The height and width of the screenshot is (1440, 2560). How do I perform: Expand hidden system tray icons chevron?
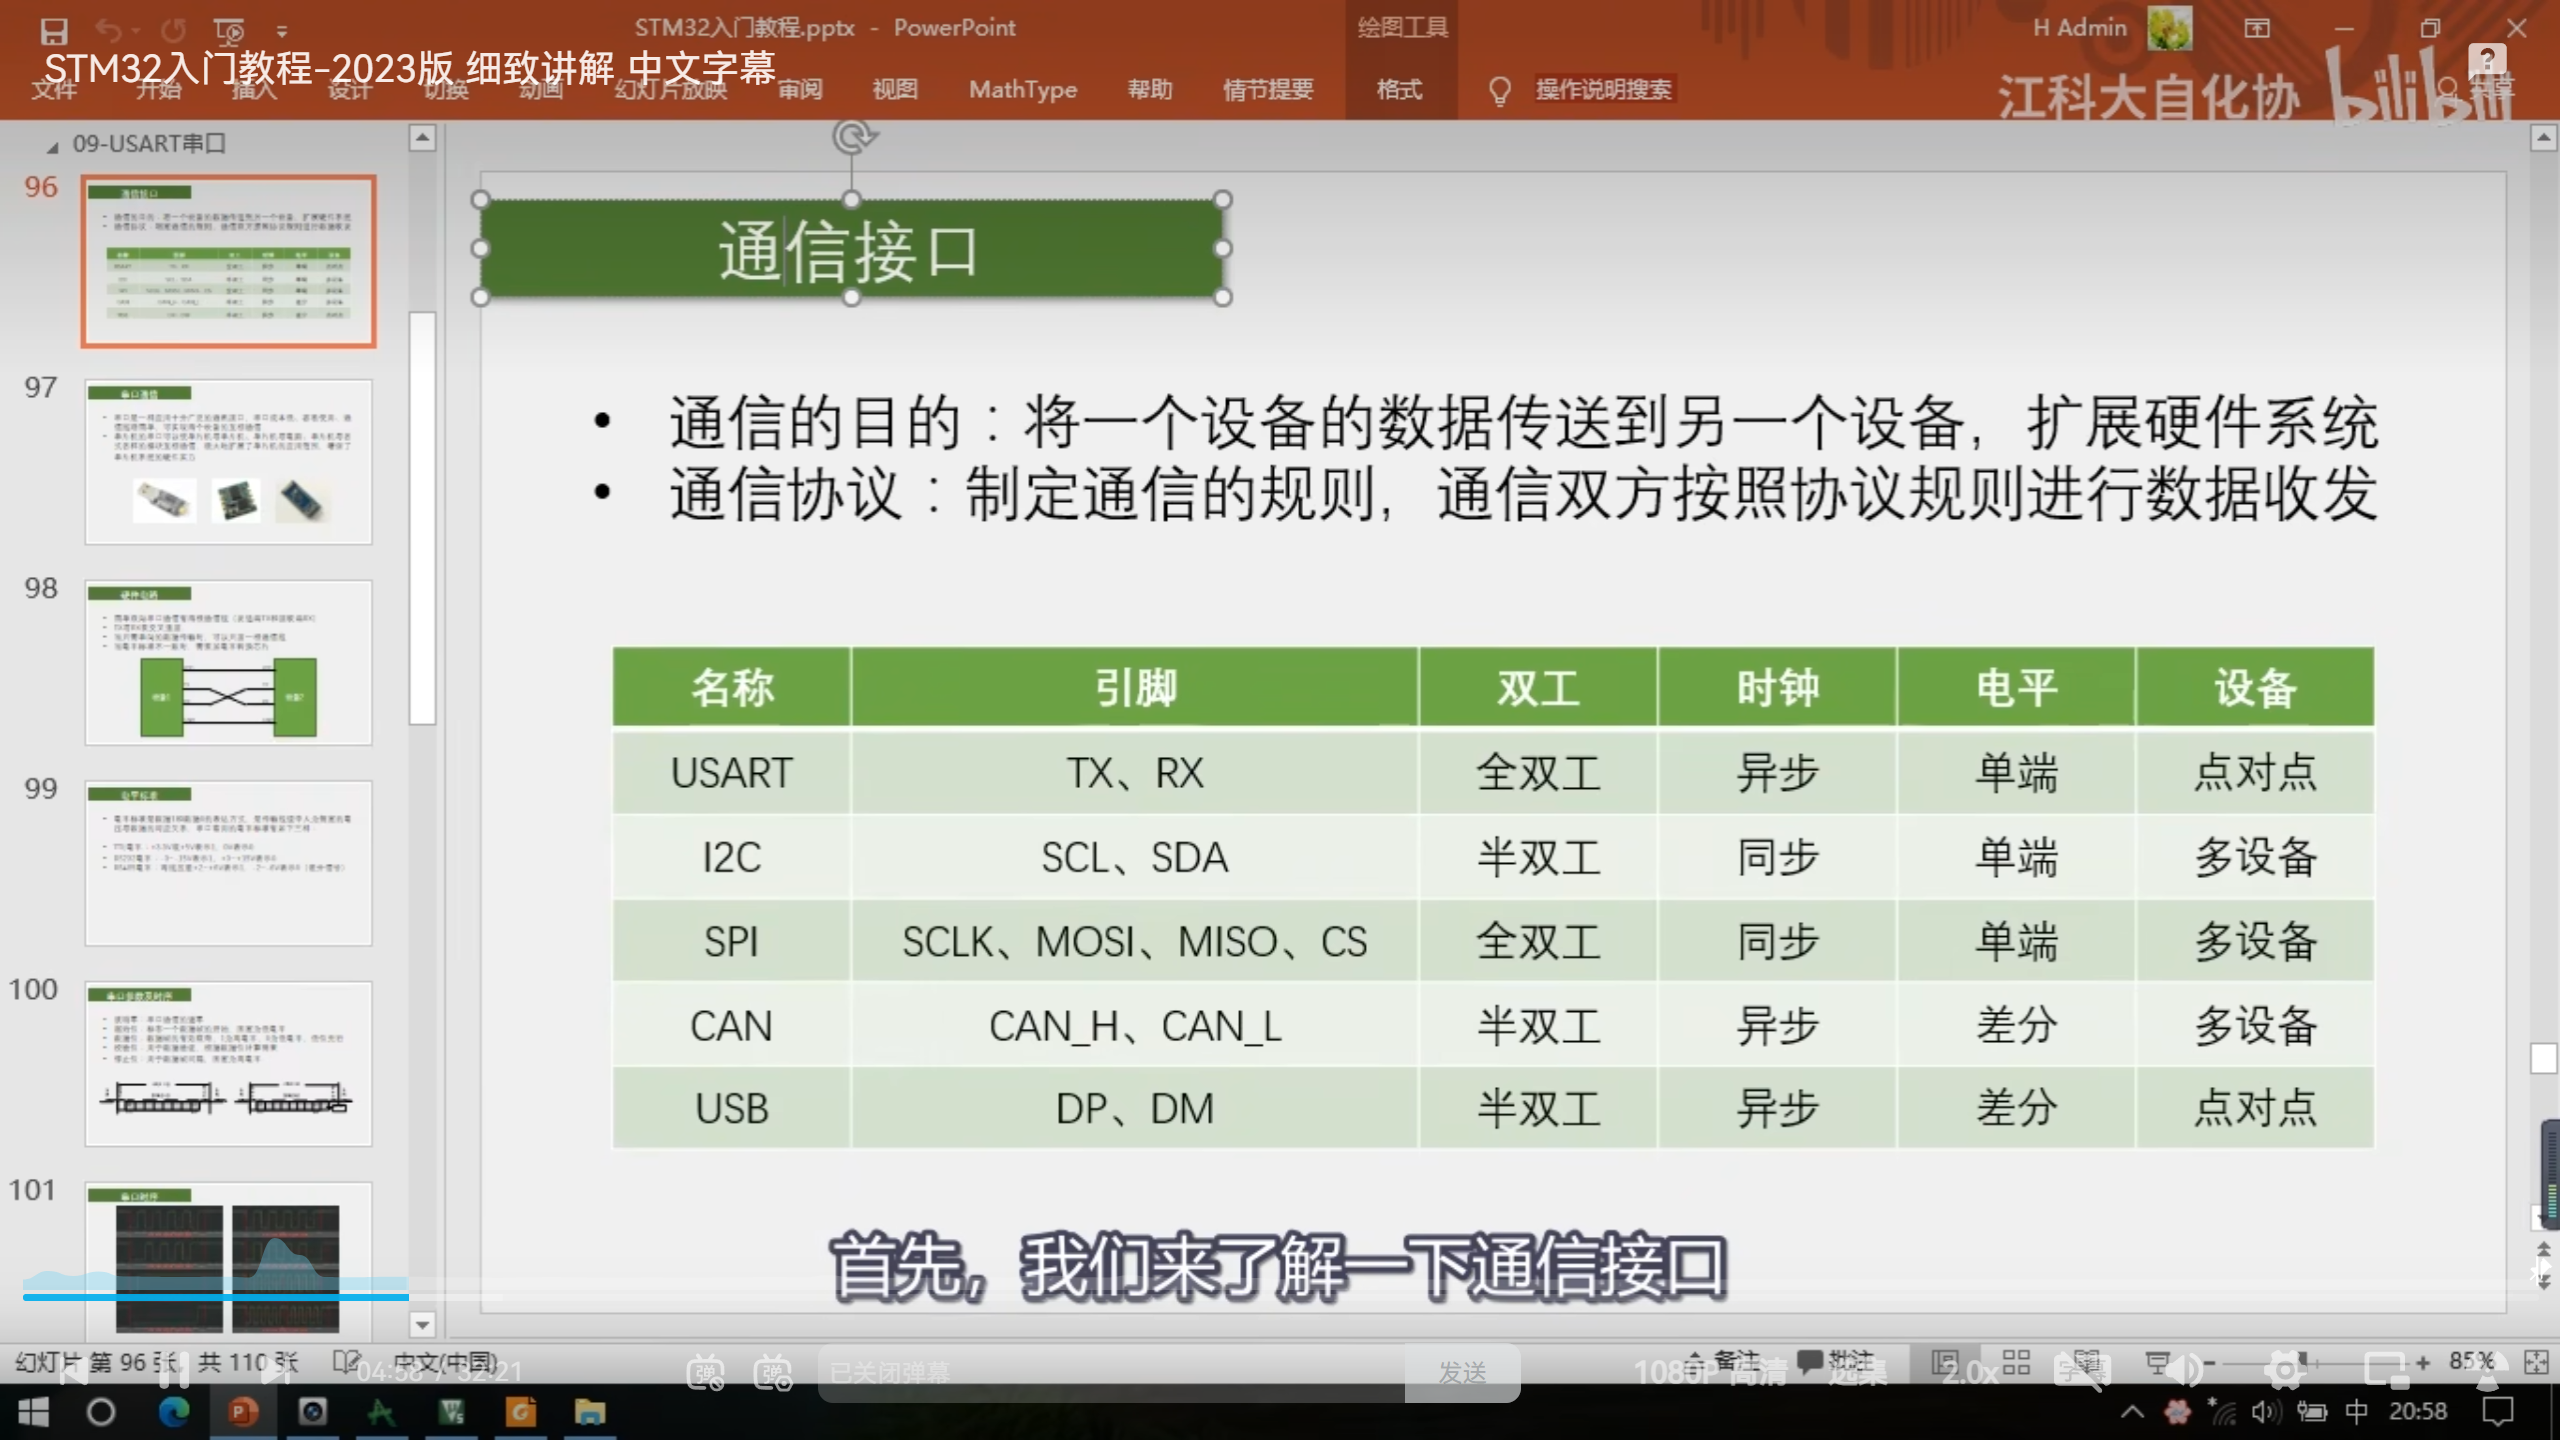tap(2131, 1412)
